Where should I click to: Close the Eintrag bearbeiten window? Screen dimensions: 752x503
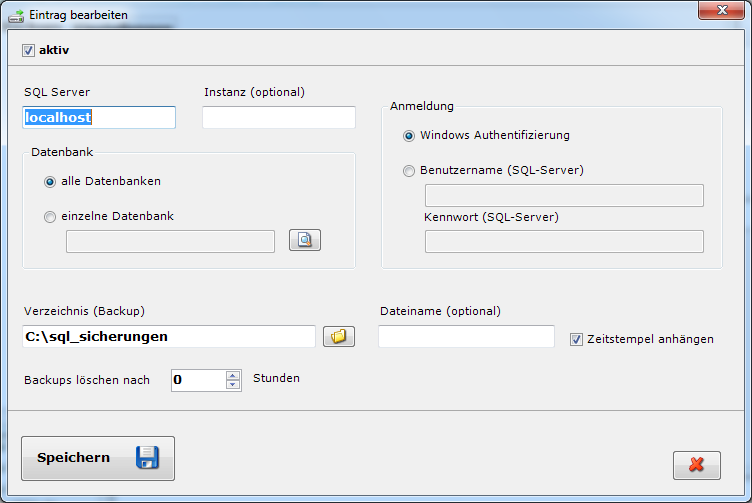[722, 10]
